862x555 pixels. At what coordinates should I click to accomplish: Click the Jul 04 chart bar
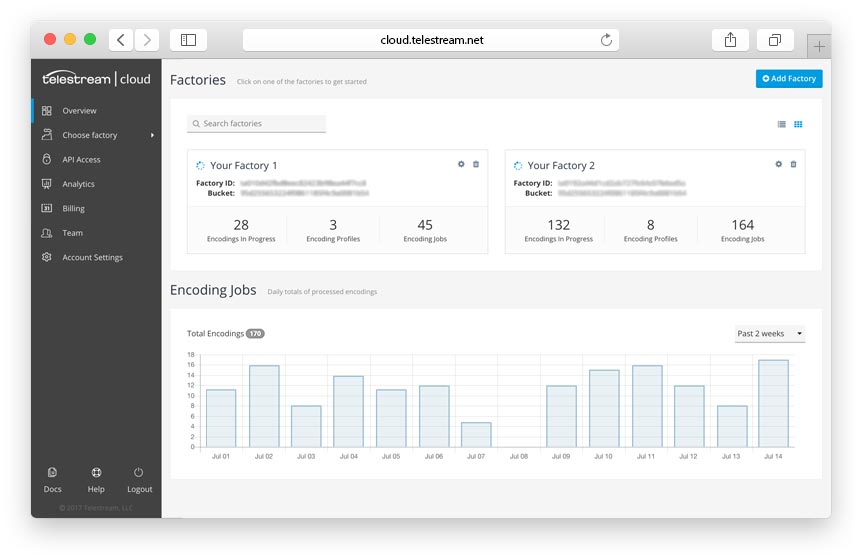(x=349, y=412)
